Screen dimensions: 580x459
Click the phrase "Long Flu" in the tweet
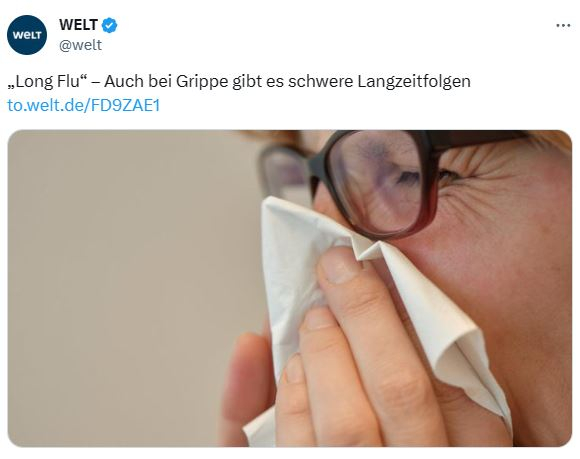pos(48,81)
